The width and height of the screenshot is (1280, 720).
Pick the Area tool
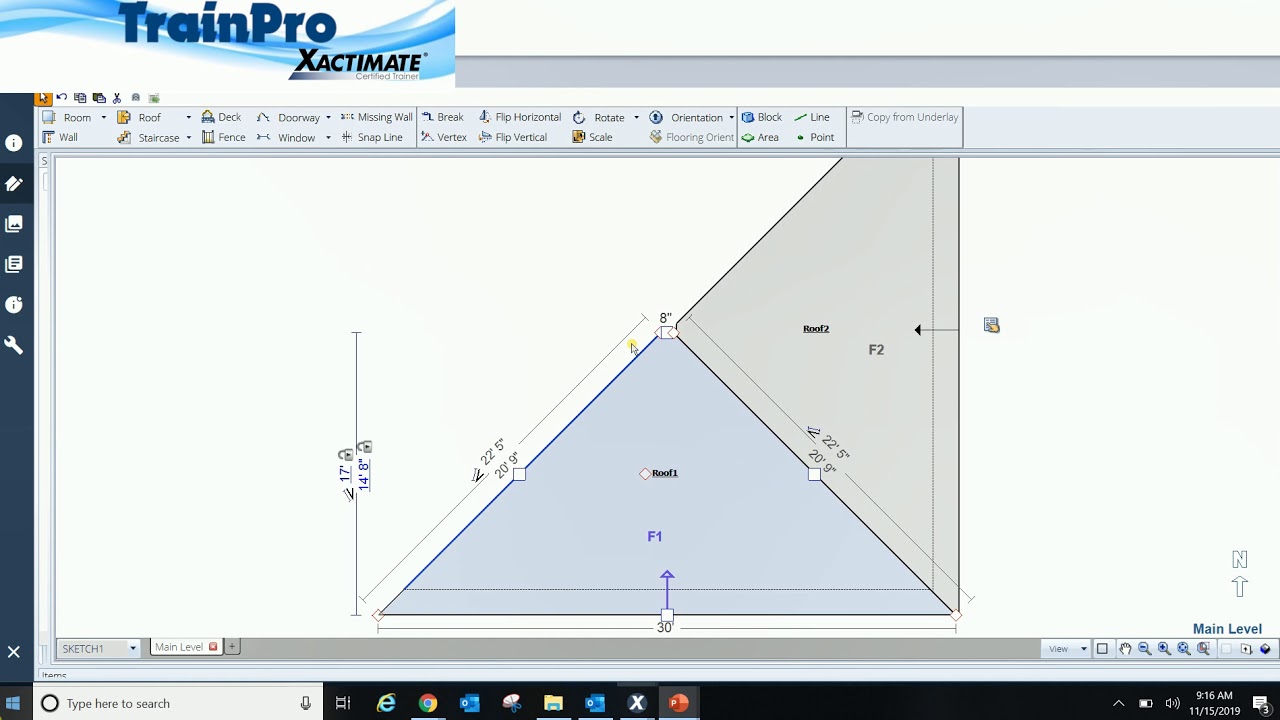(x=759, y=137)
